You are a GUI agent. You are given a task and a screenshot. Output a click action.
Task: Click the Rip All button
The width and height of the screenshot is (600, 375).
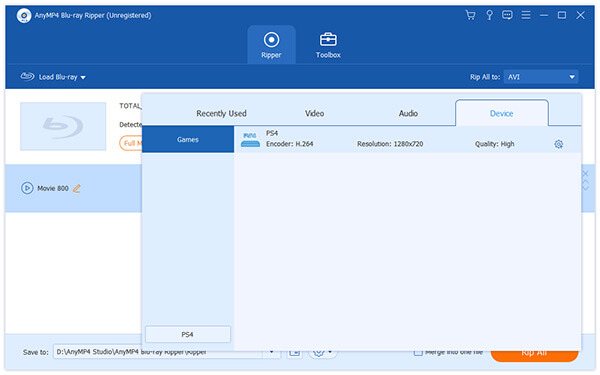(x=534, y=353)
